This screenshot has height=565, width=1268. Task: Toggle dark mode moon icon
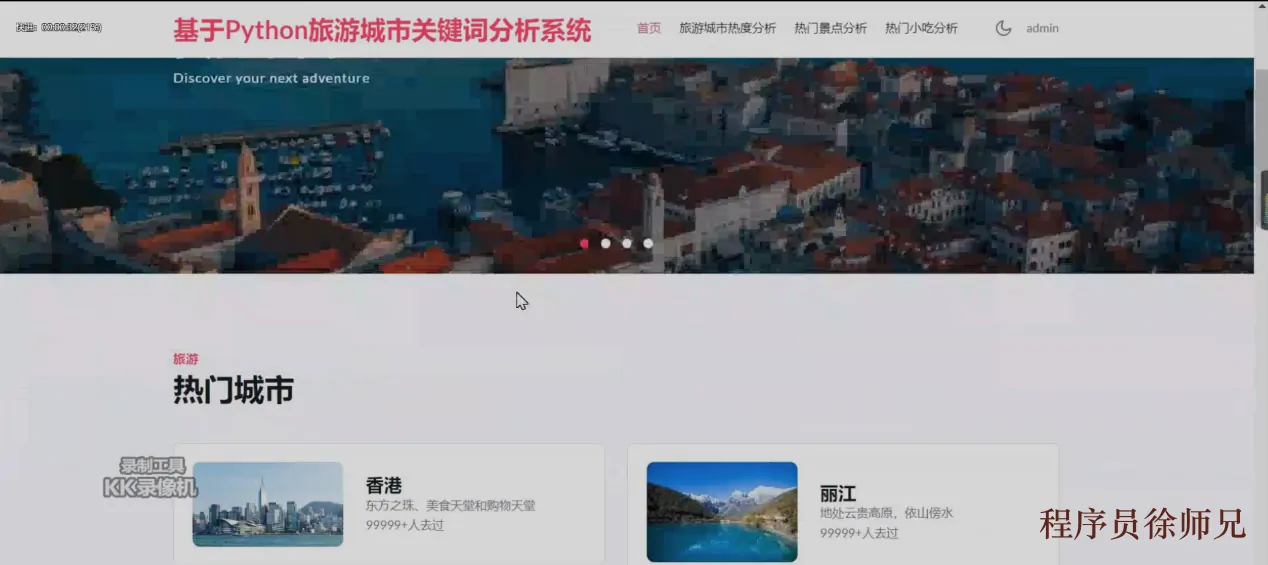[x=1003, y=28]
